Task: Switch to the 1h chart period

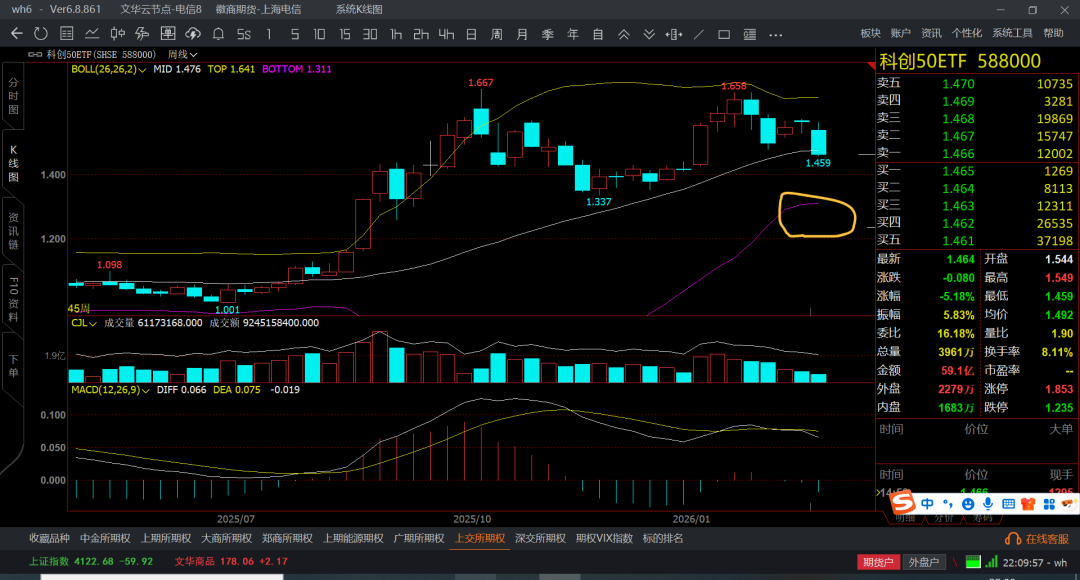Action: (396, 33)
